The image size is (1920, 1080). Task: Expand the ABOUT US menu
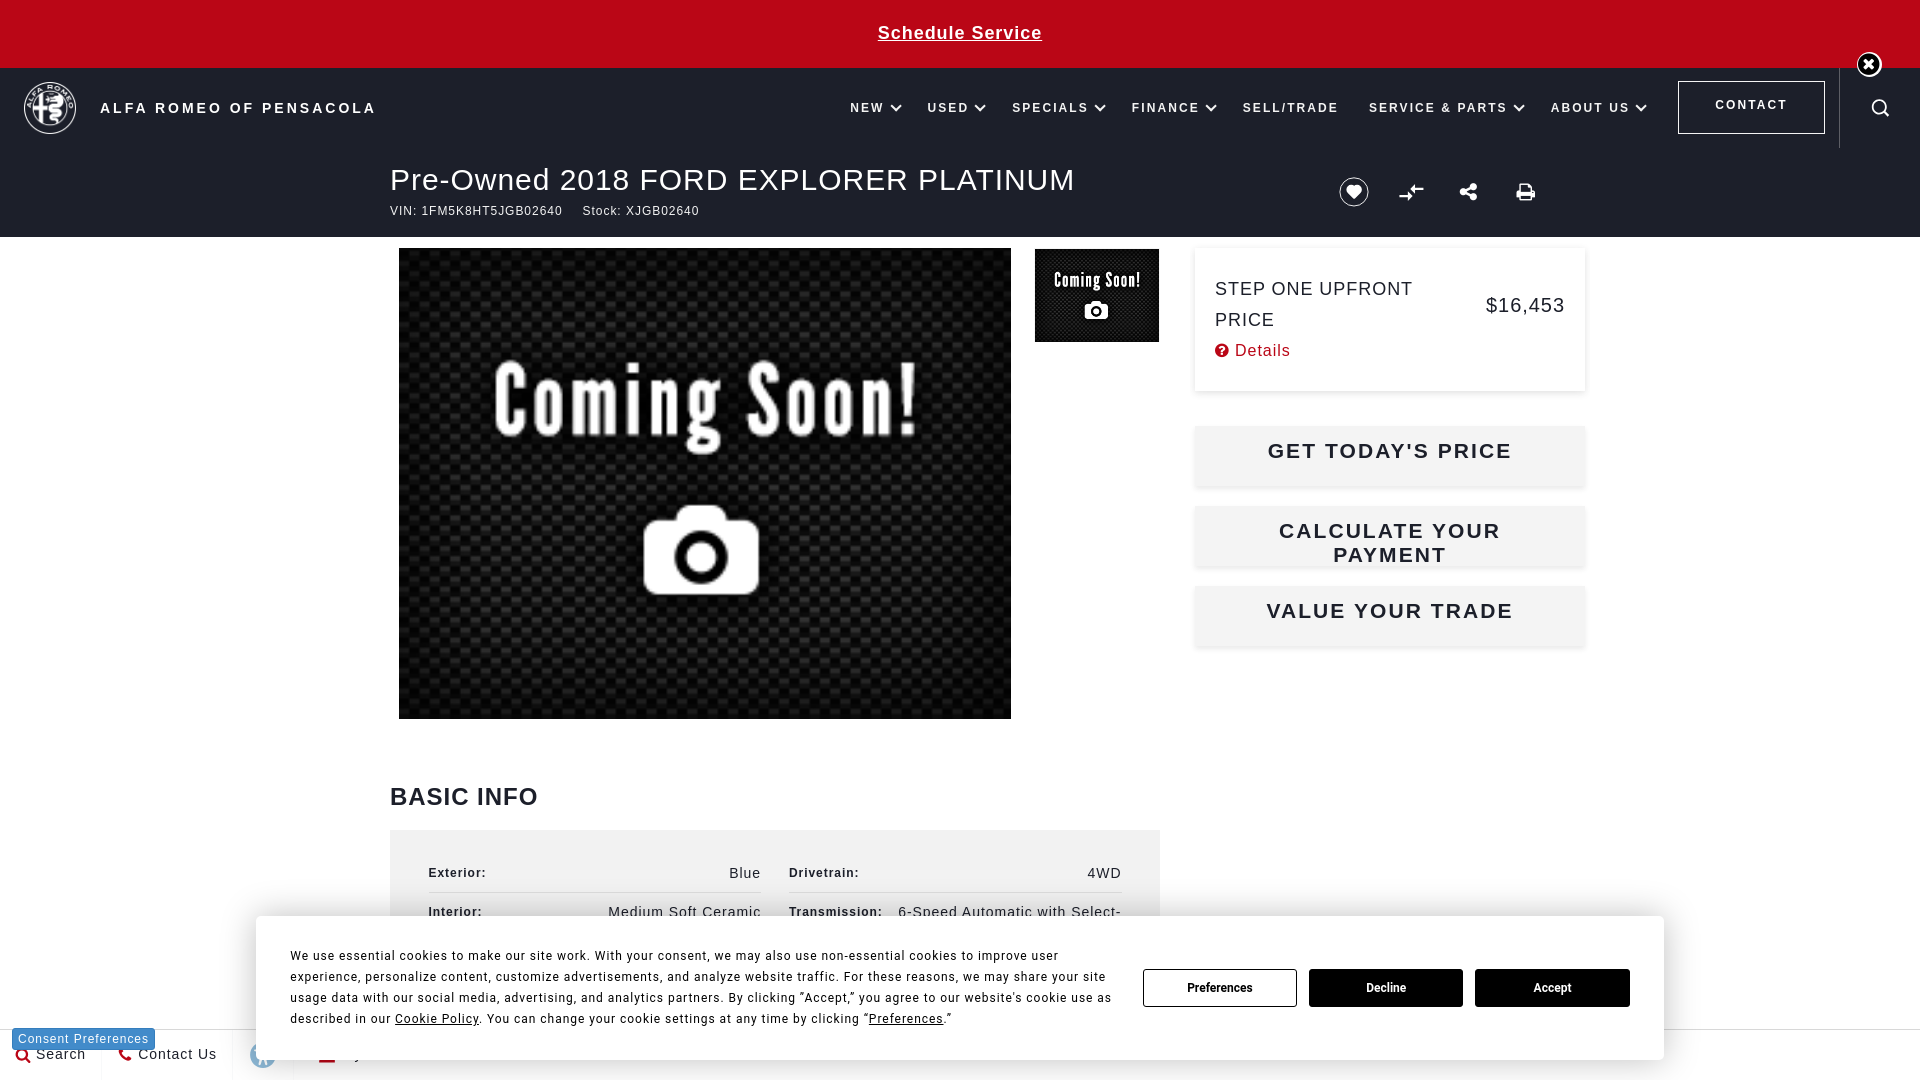point(1598,108)
